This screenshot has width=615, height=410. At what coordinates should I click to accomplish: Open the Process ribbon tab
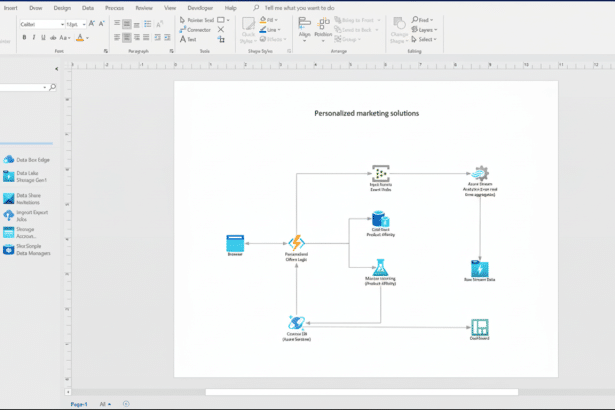(x=114, y=8)
